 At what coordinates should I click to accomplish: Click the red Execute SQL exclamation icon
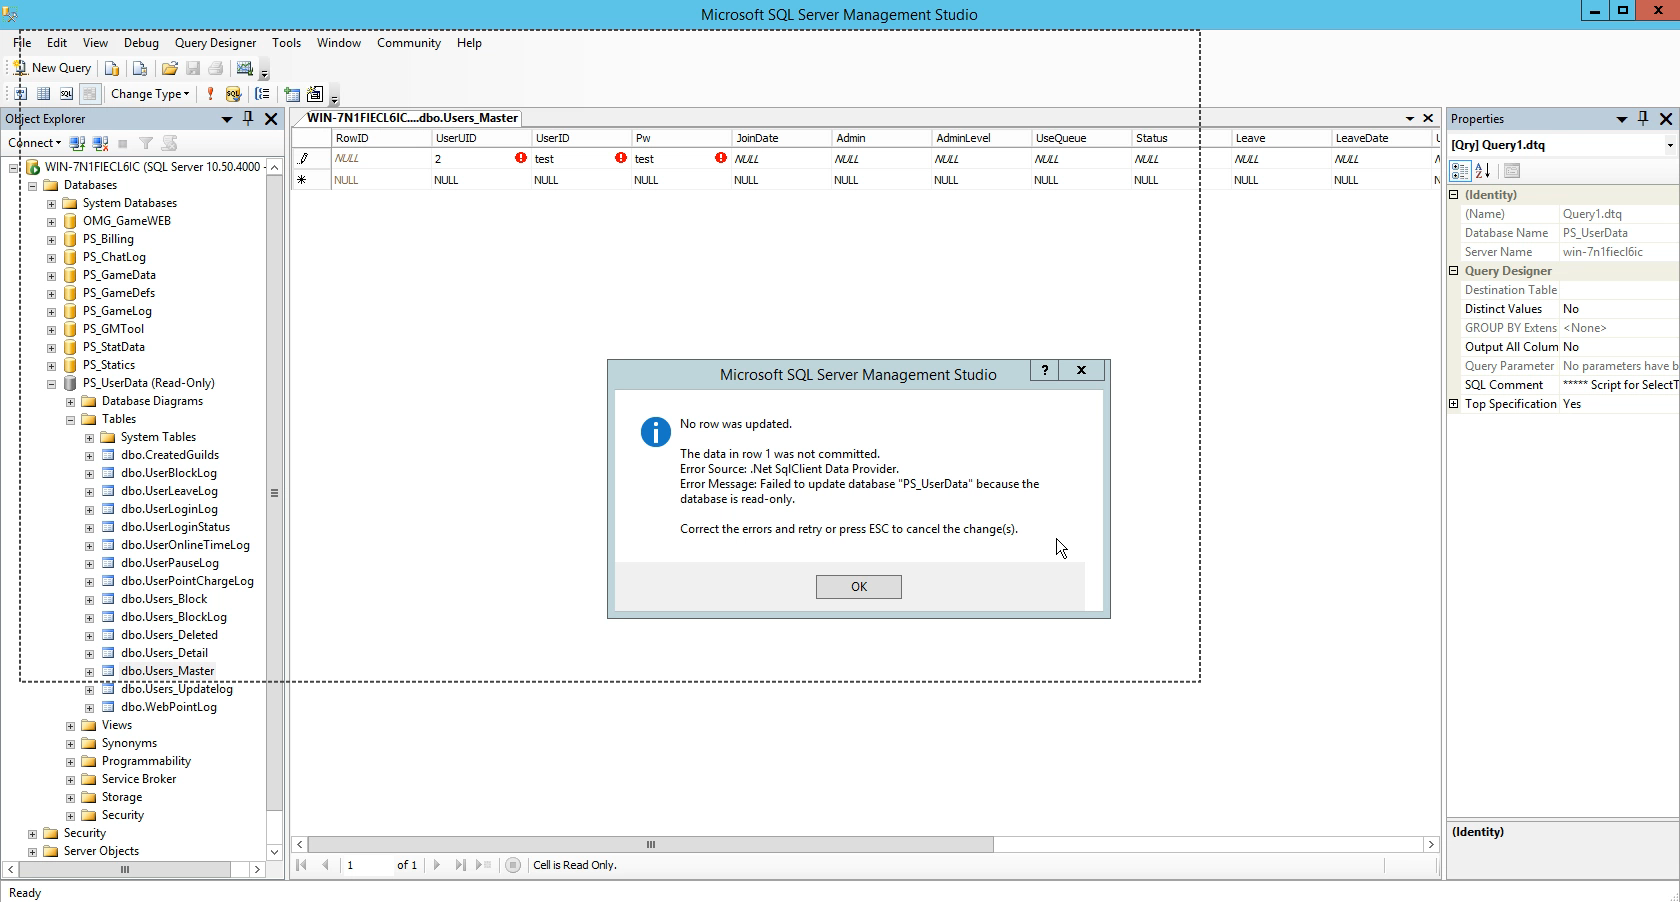pos(210,94)
